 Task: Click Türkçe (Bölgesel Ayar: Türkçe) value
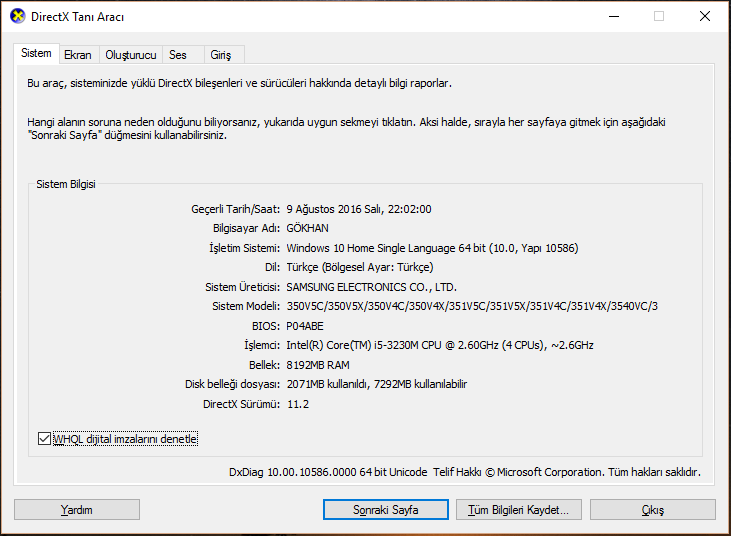click(x=359, y=267)
